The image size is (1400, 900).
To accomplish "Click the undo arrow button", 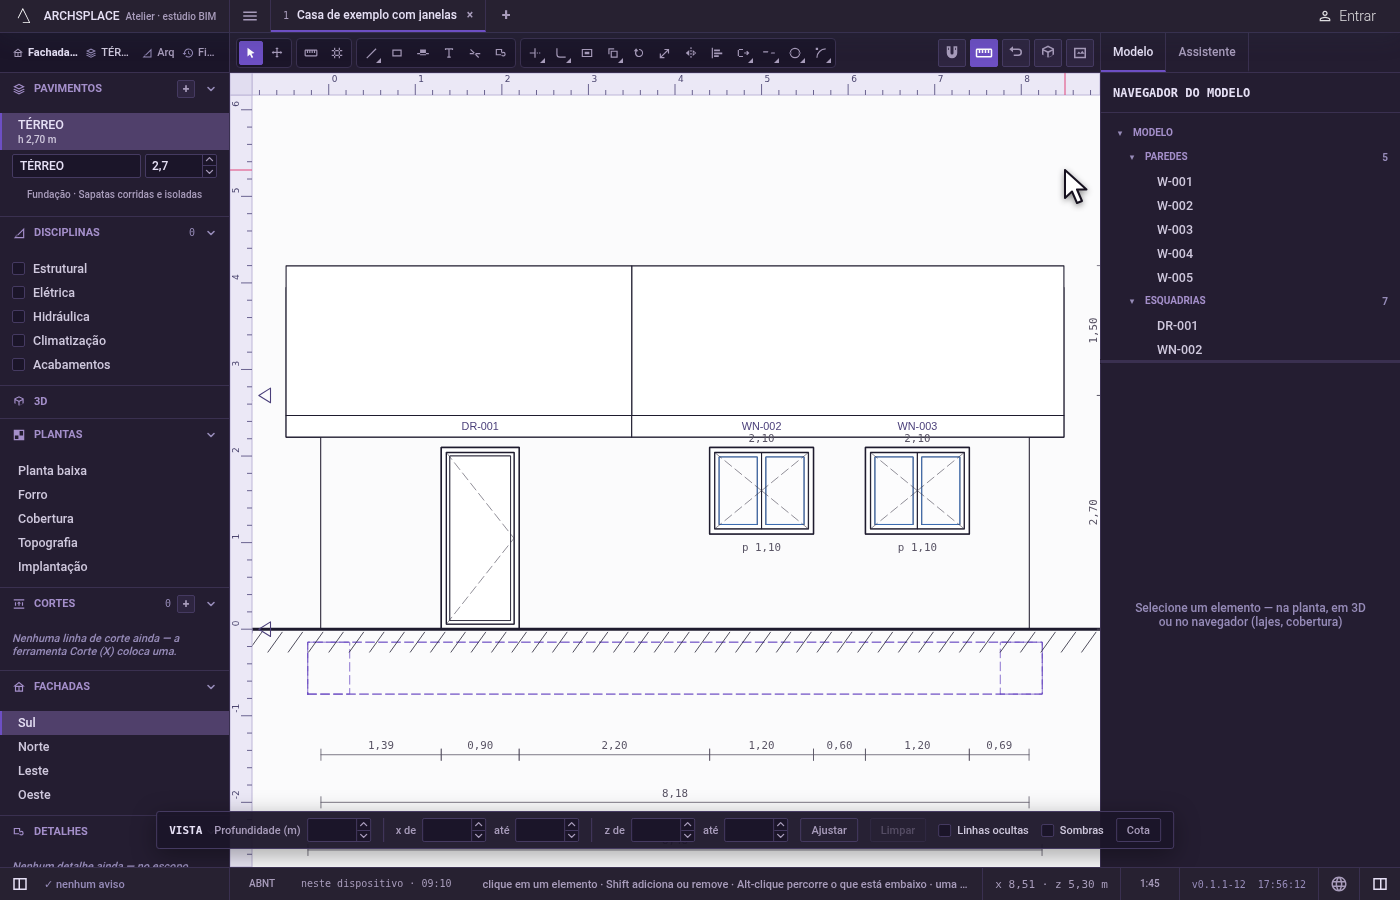I will pos(1016,52).
